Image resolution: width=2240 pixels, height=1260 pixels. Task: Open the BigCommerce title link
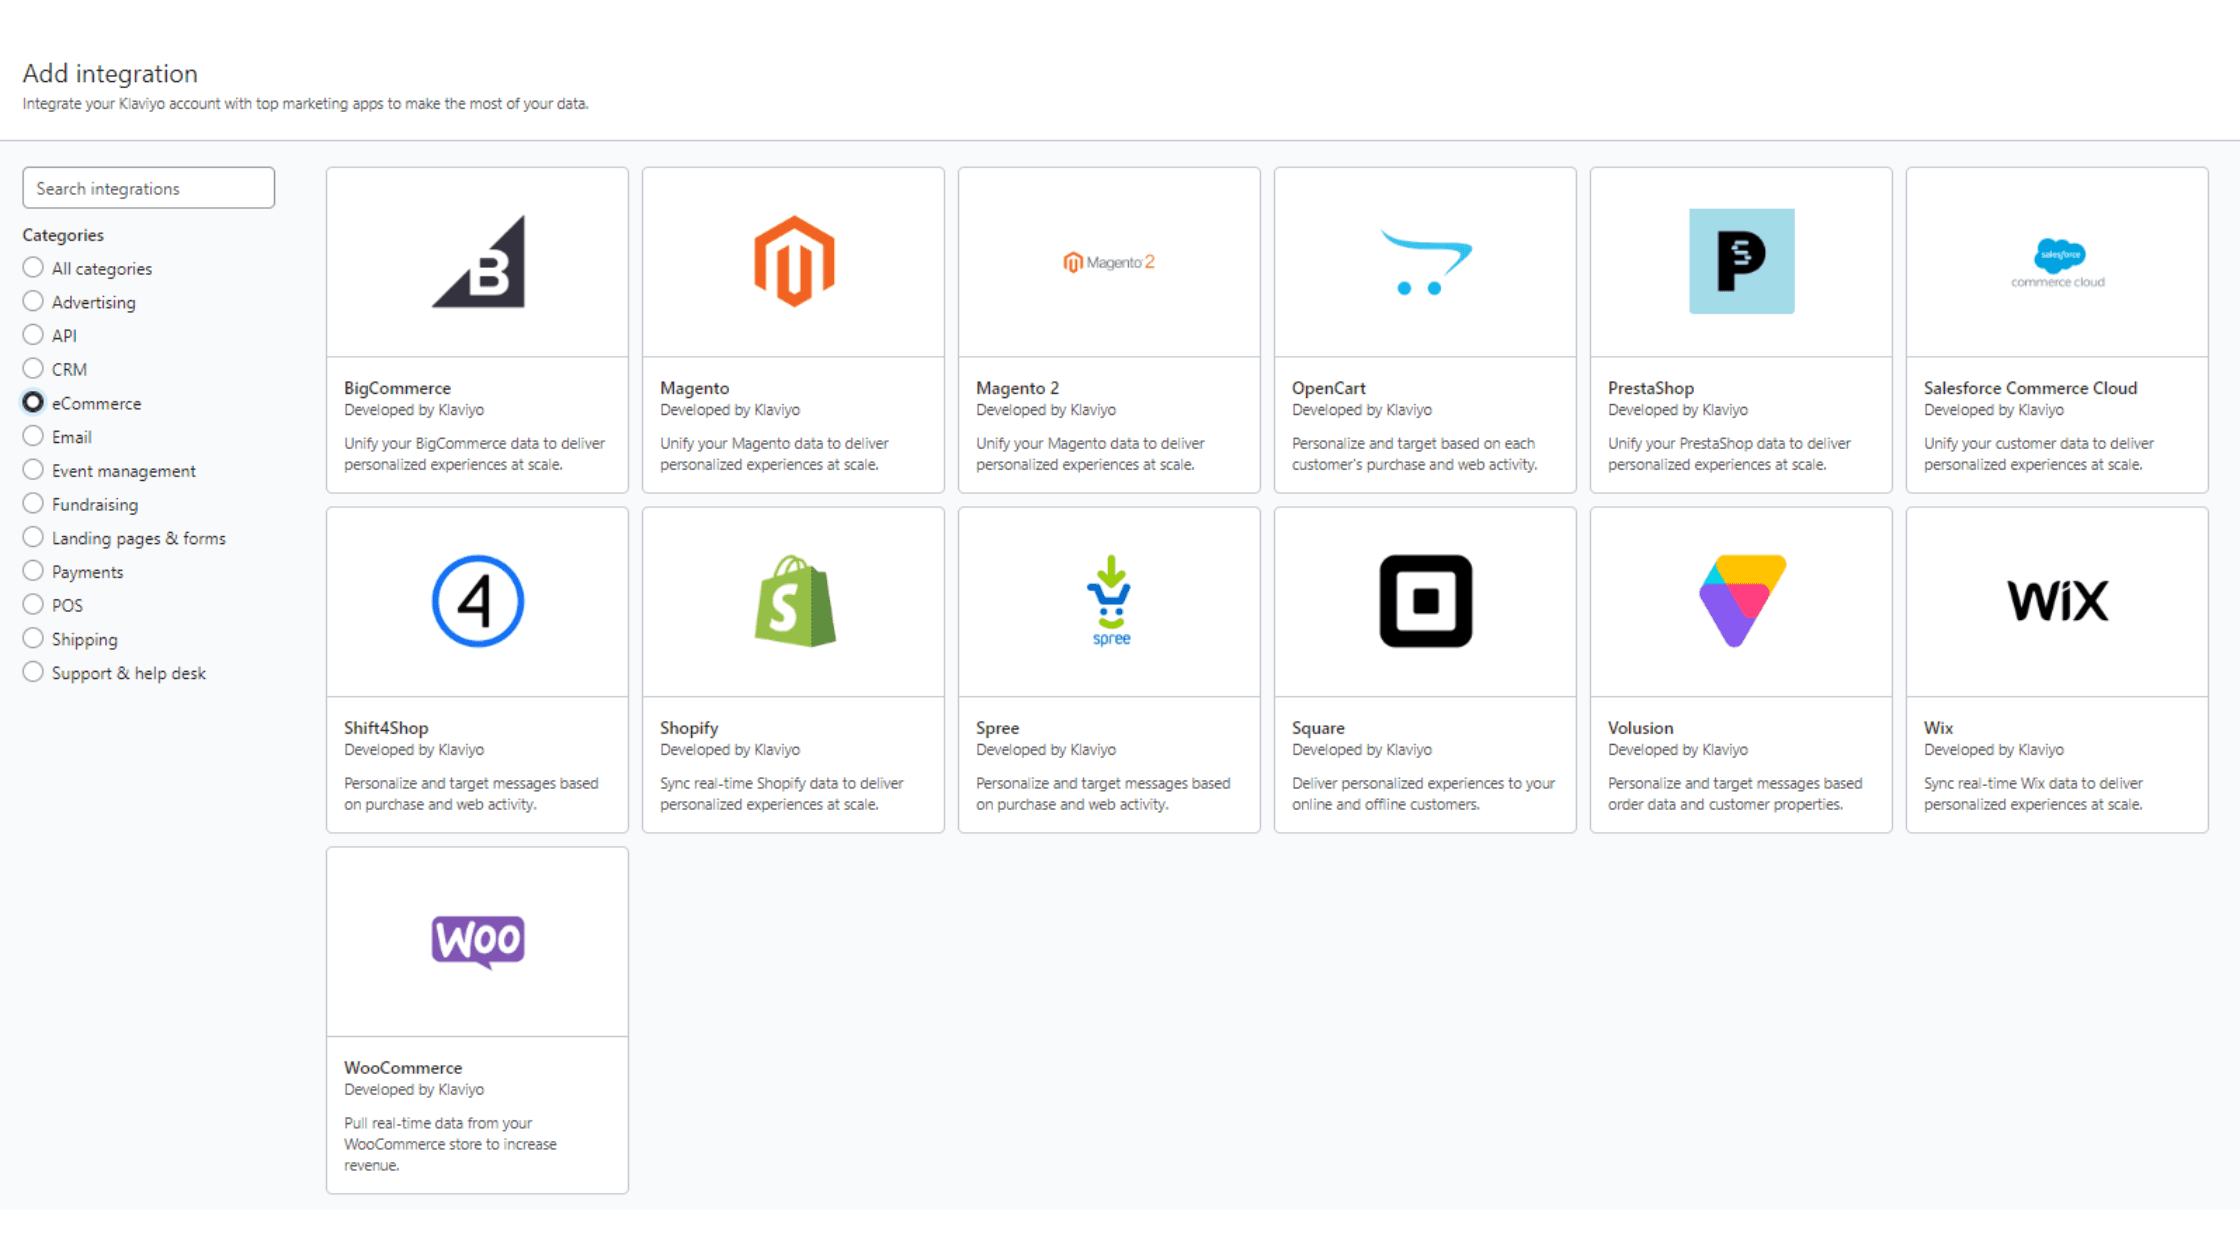397,388
